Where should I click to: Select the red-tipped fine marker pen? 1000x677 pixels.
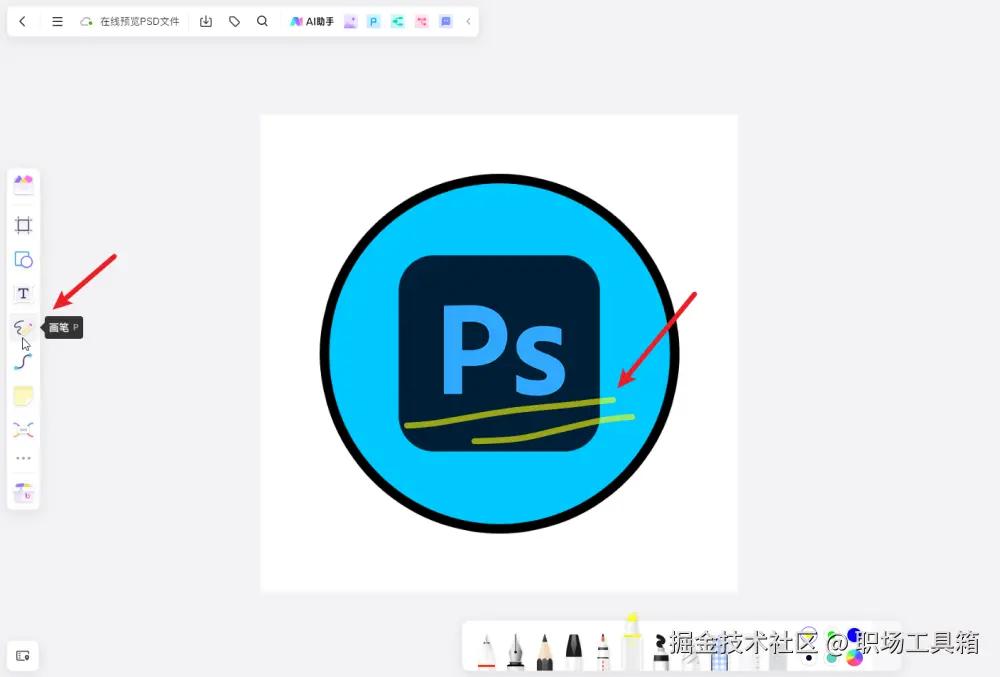[487, 651]
